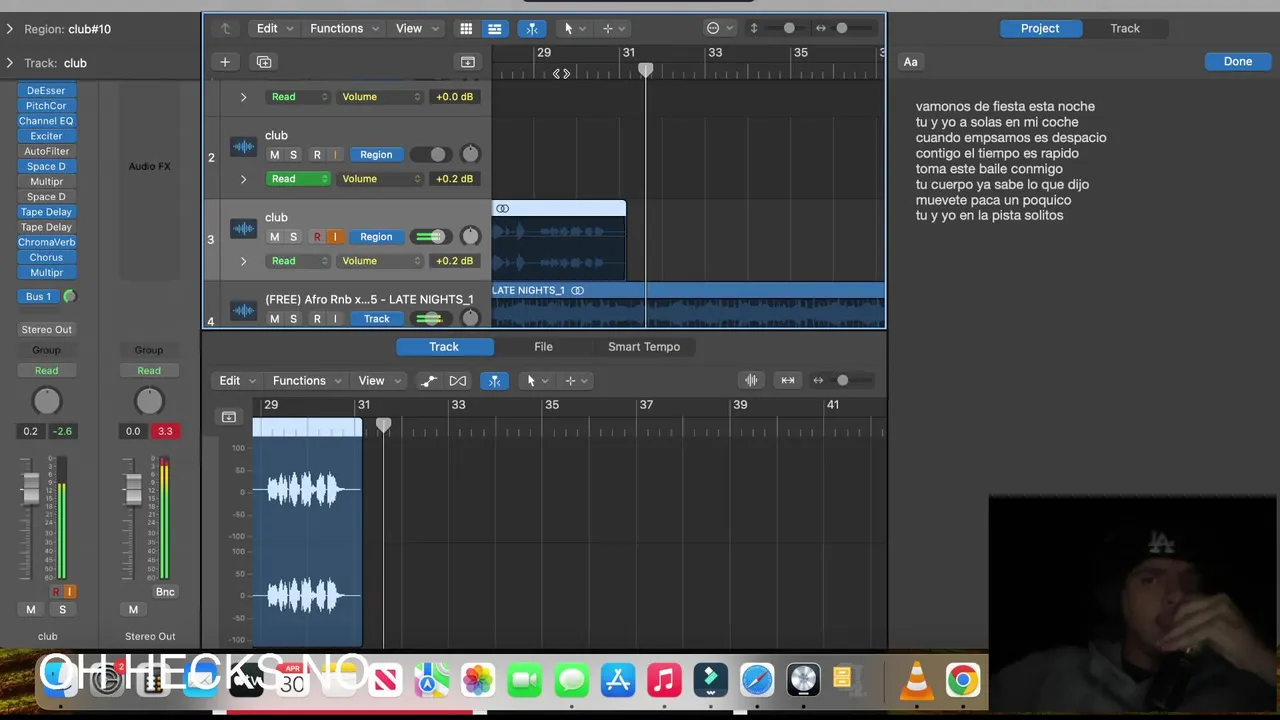Open the snap options menu in Tracks toolbar

point(720,28)
